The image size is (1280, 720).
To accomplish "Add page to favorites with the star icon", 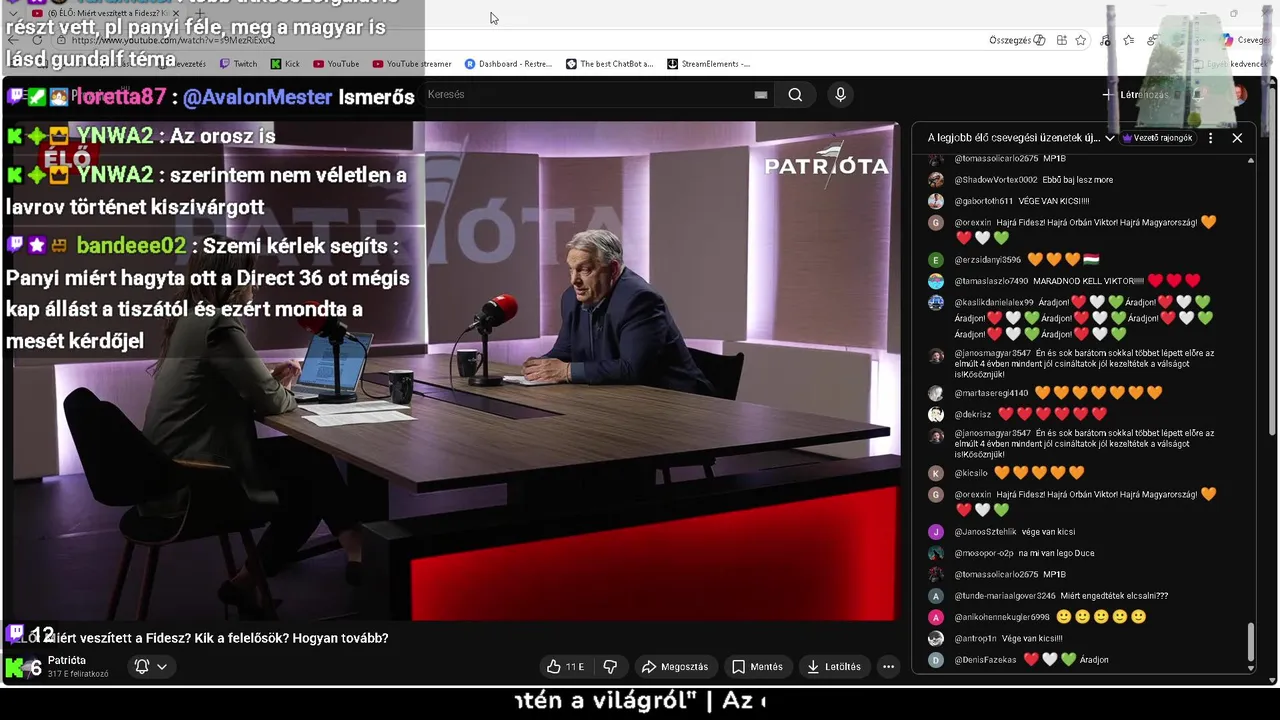I will tap(1081, 40).
